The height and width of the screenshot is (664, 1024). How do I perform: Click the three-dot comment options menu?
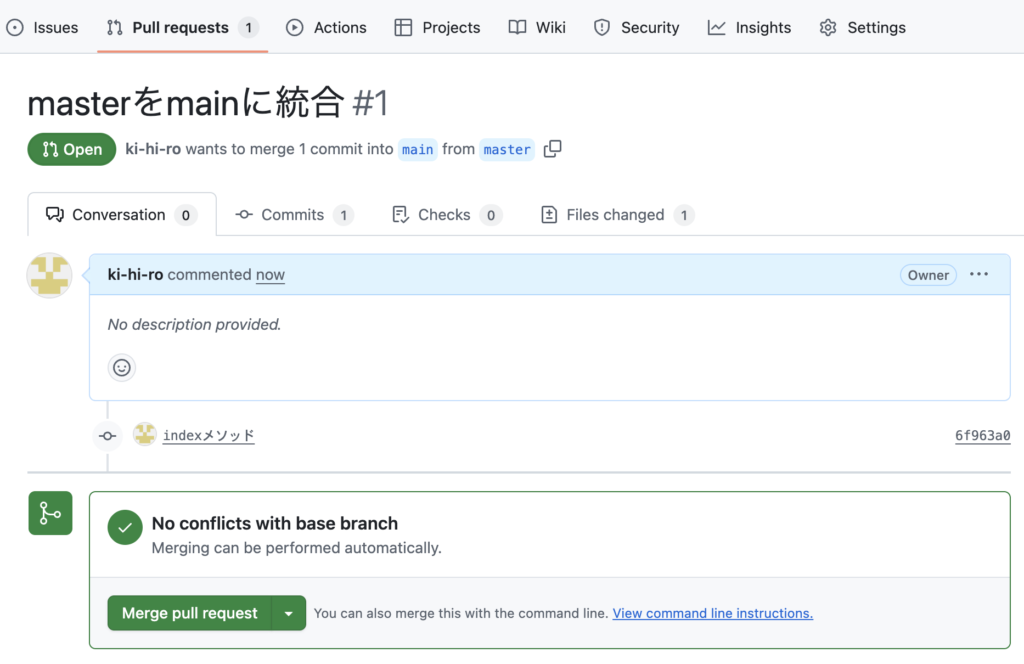pos(979,275)
